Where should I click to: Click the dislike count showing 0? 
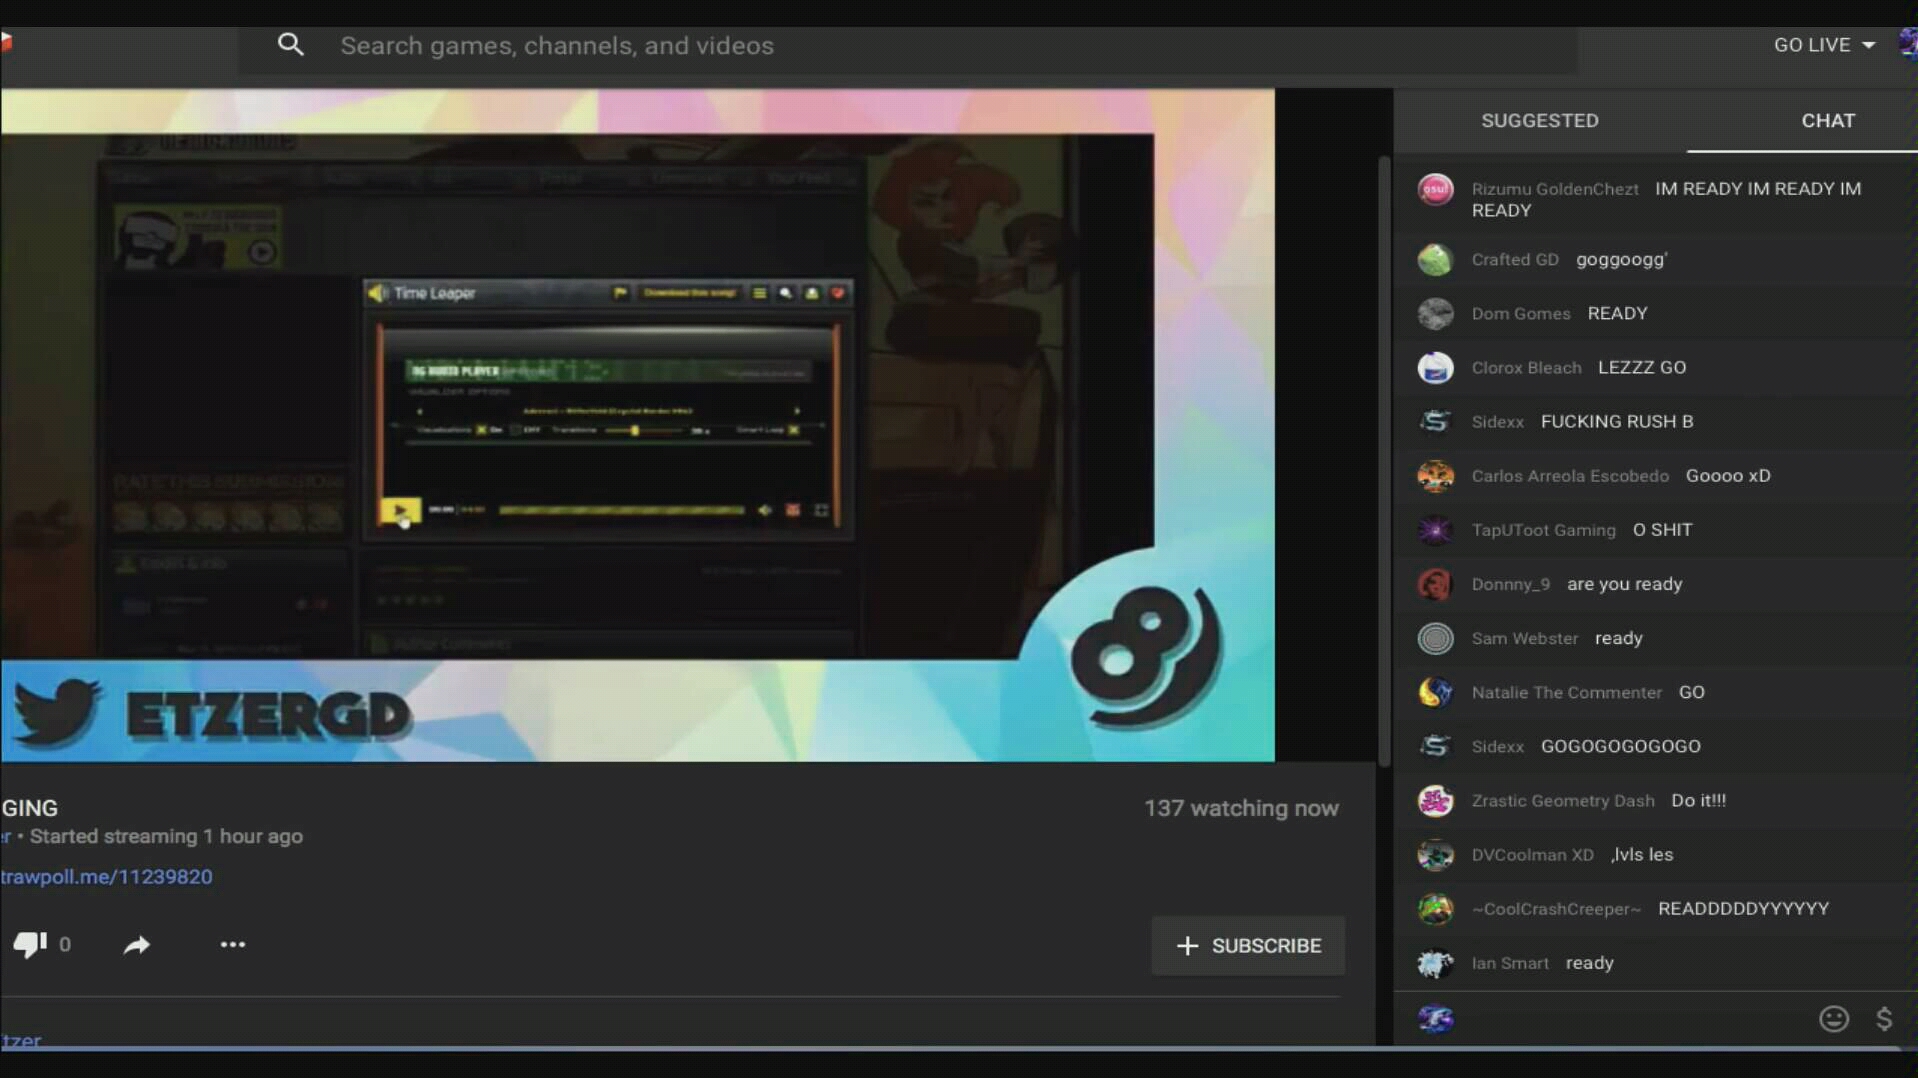click(x=65, y=945)
